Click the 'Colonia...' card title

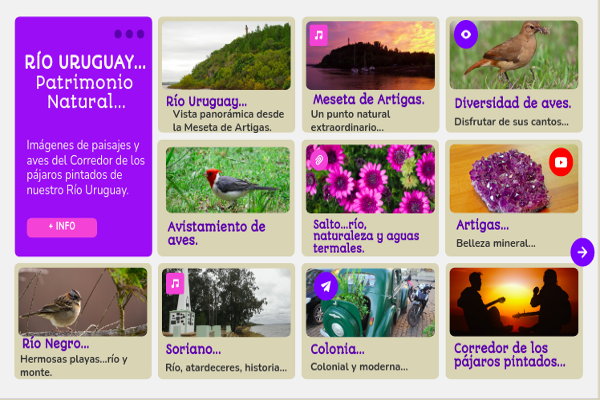pyautogui.click(x=338, y=349)
